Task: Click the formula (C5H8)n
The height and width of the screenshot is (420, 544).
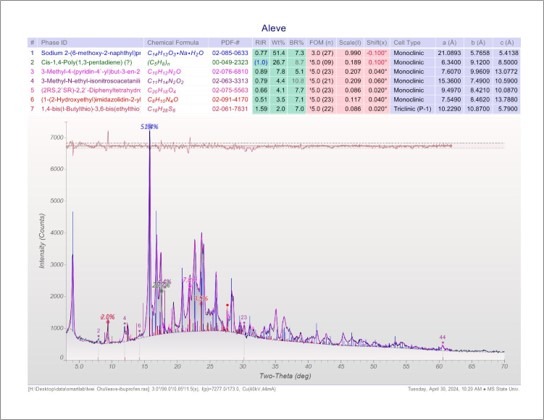Action: click(x=159, y=62)
